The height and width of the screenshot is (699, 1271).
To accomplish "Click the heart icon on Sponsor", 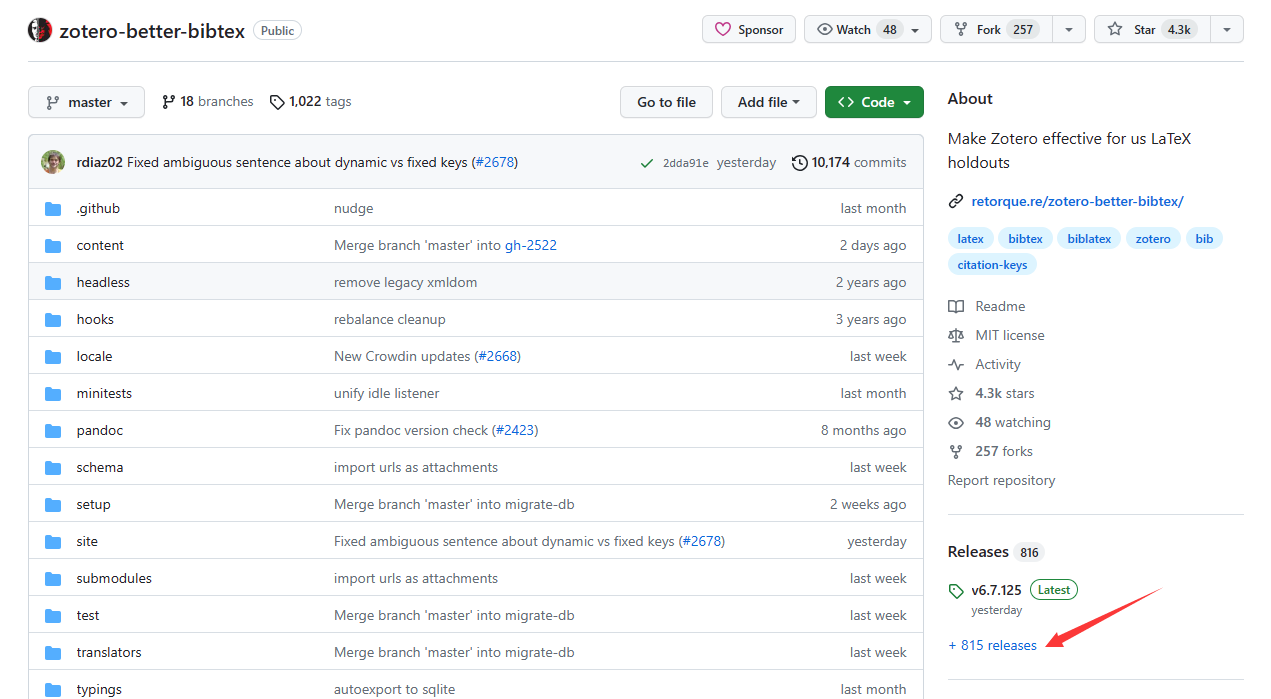I will click(723, 30).
